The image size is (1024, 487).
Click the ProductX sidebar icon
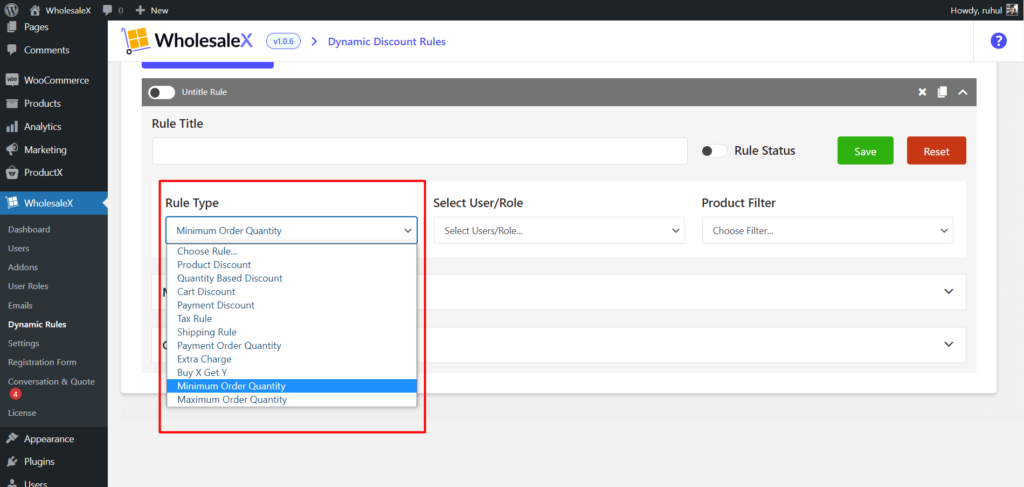tap(12, 173)
